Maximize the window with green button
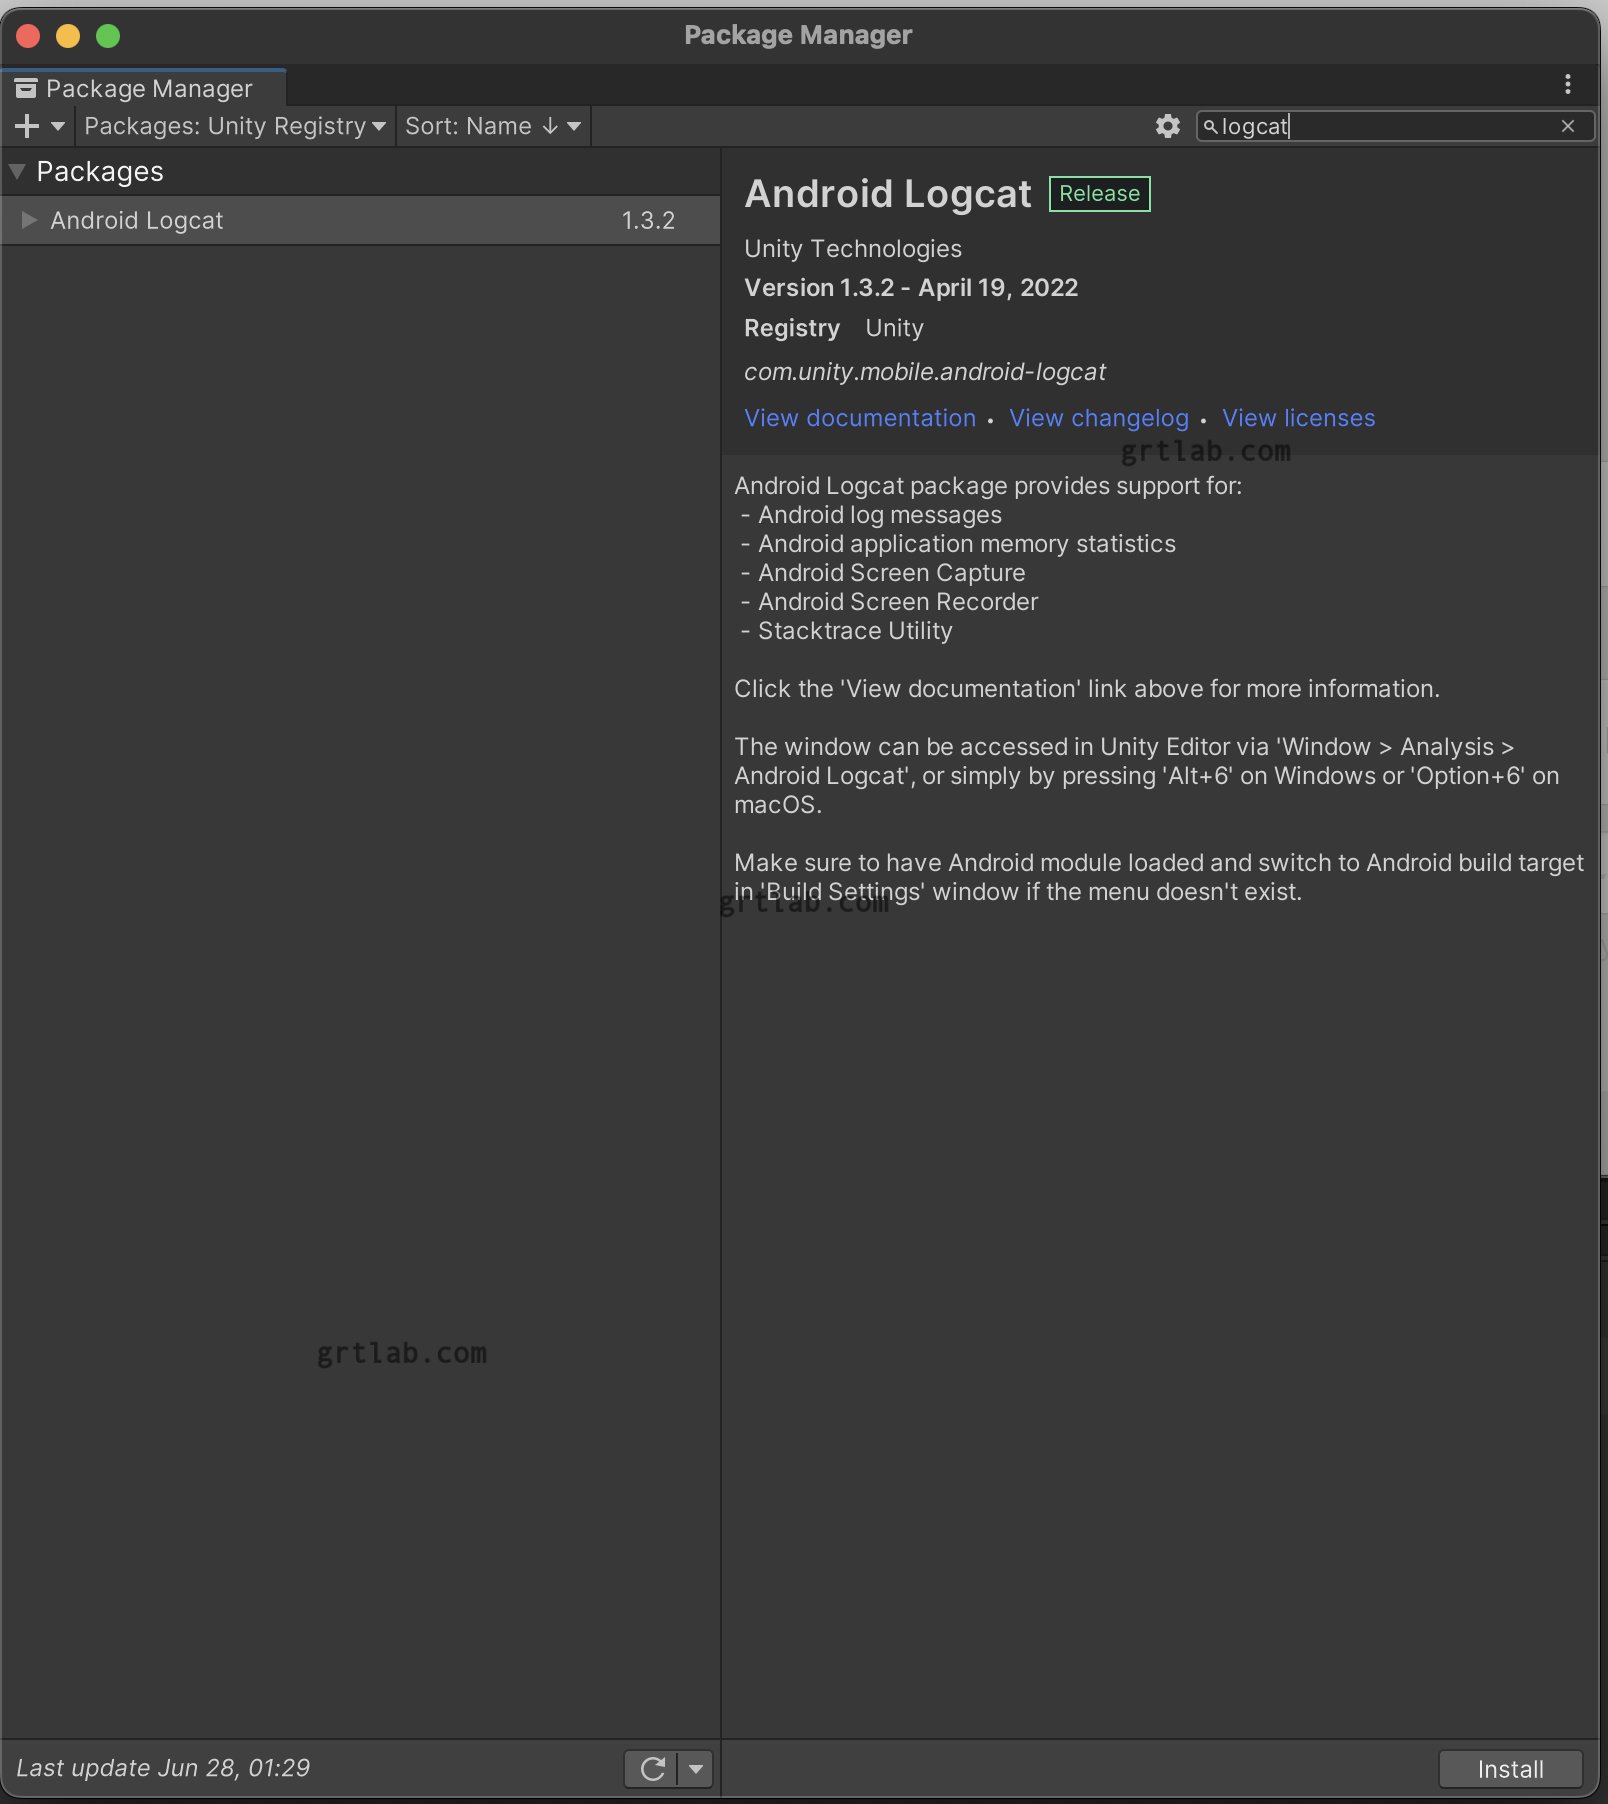This screenshot has height=1804, width=1608. [x=108, y=36]
